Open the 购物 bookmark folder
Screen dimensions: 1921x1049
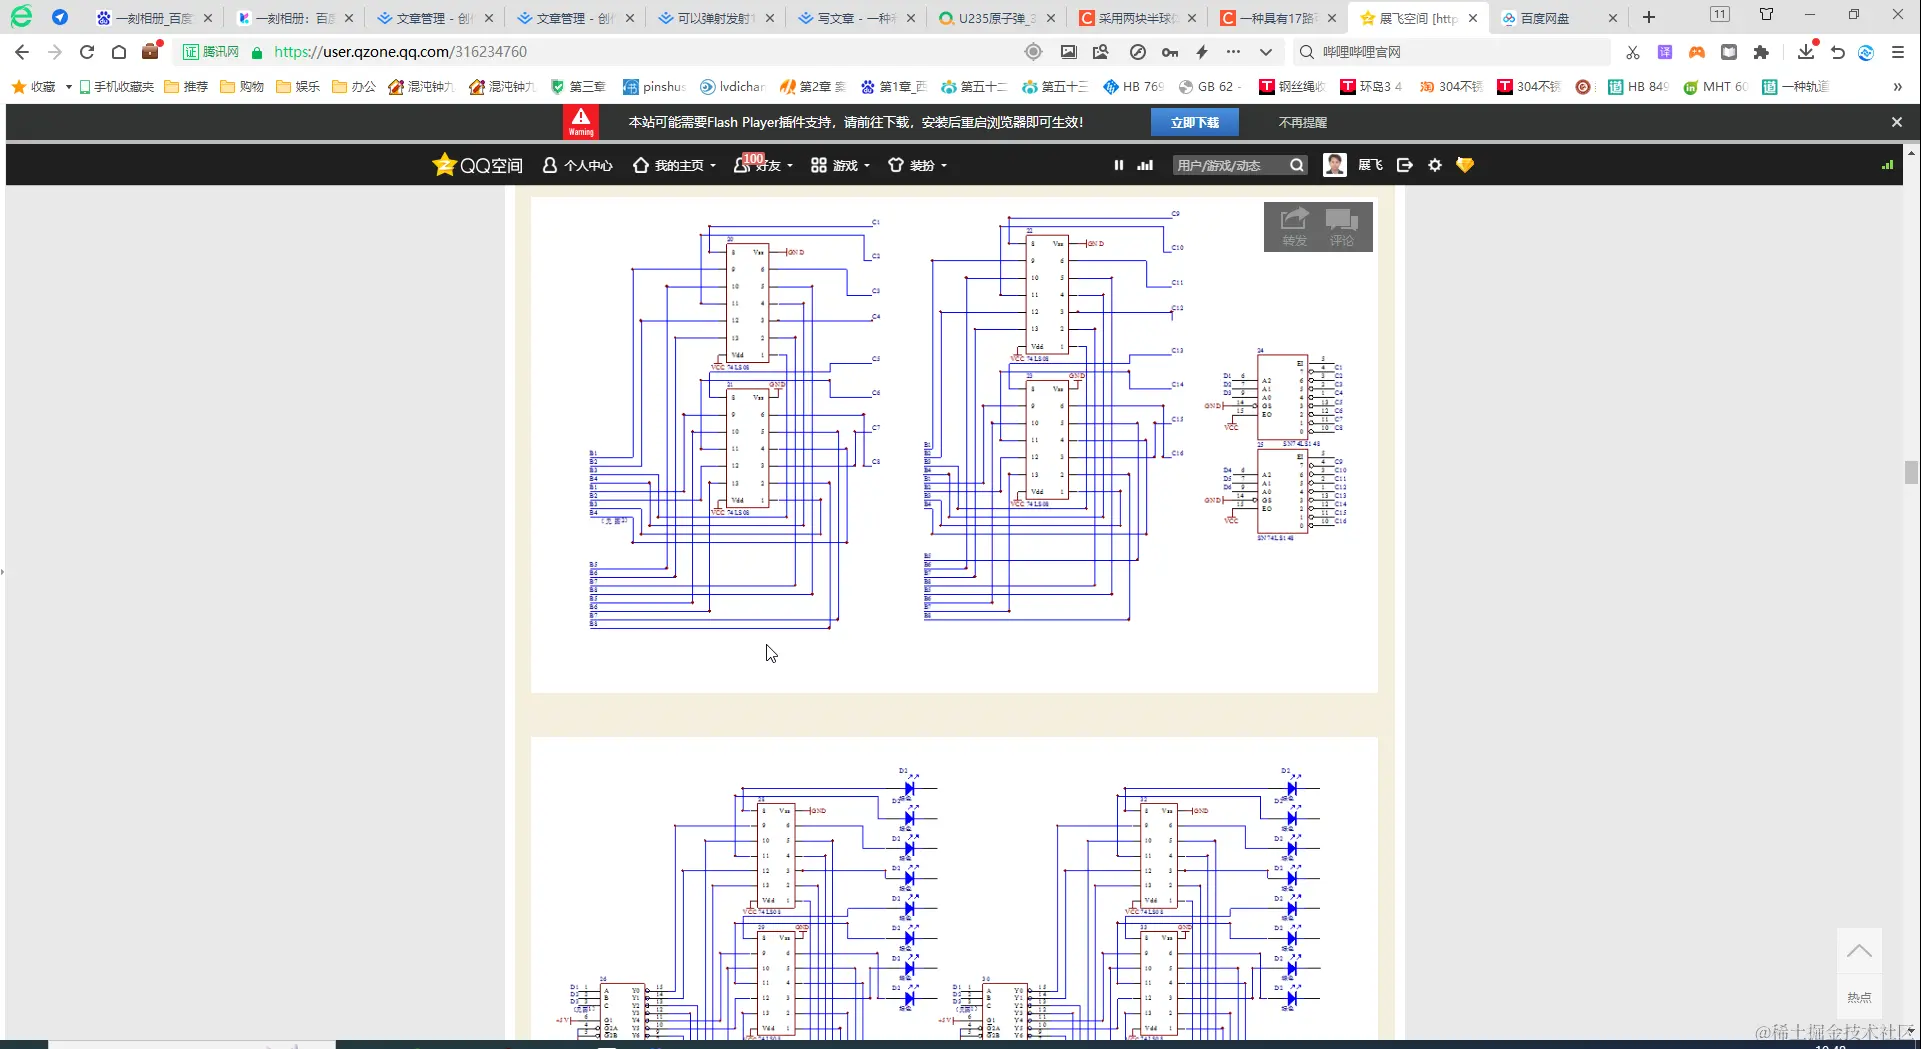(x=242, y=87)
